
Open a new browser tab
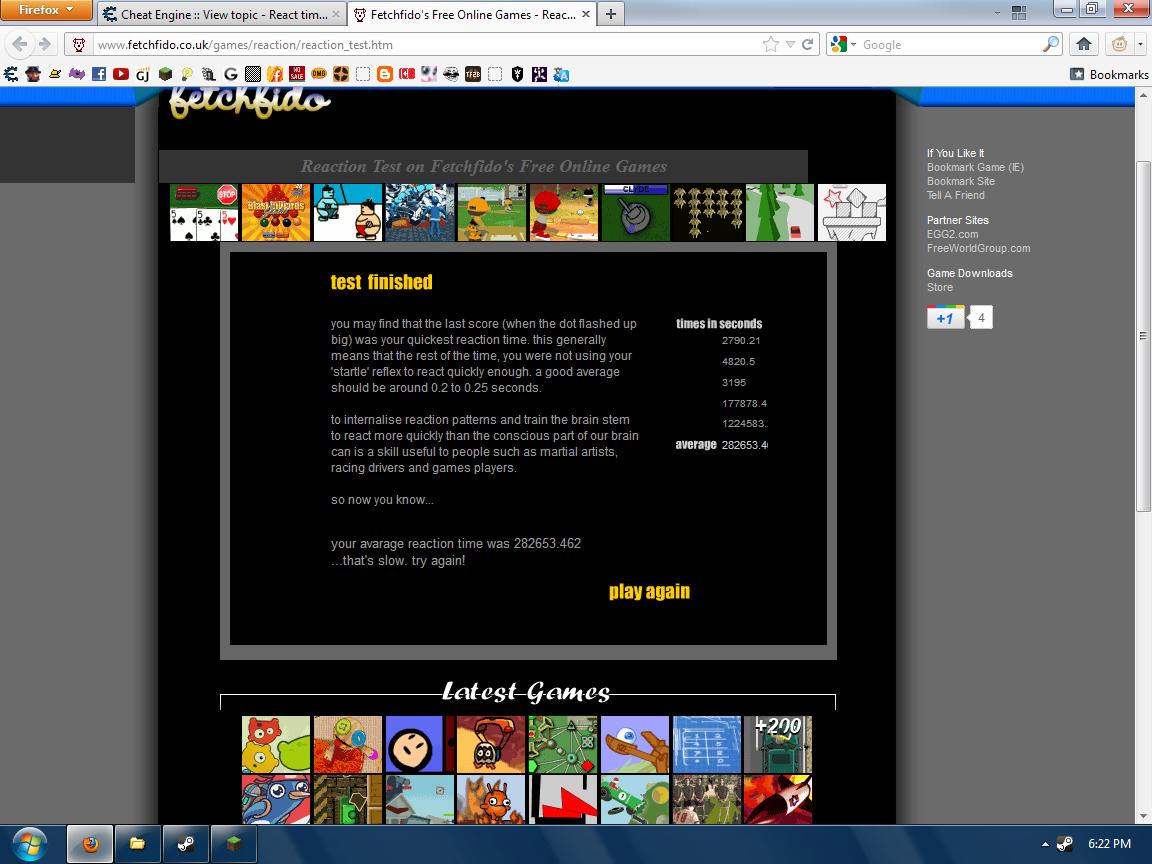[611, 14]
